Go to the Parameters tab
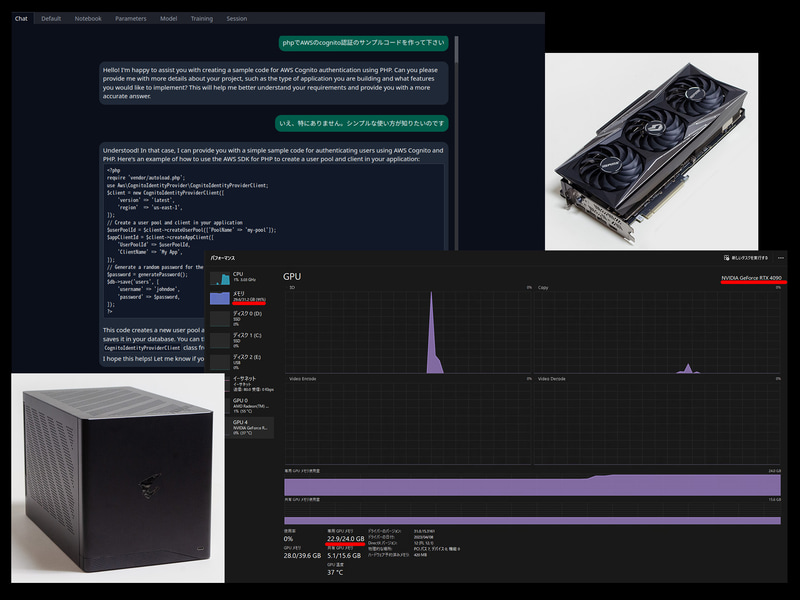Screen dimensions: 800x600 [131, 18]
